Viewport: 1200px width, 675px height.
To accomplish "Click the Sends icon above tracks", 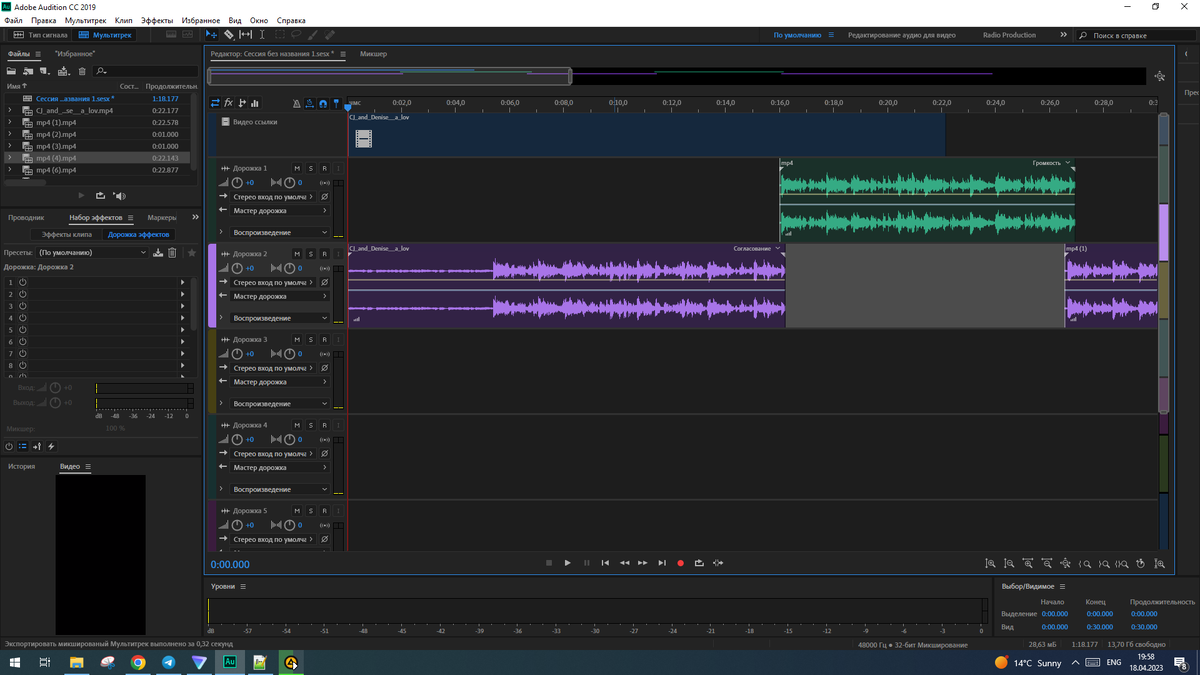I will click(x=242, y=103).
